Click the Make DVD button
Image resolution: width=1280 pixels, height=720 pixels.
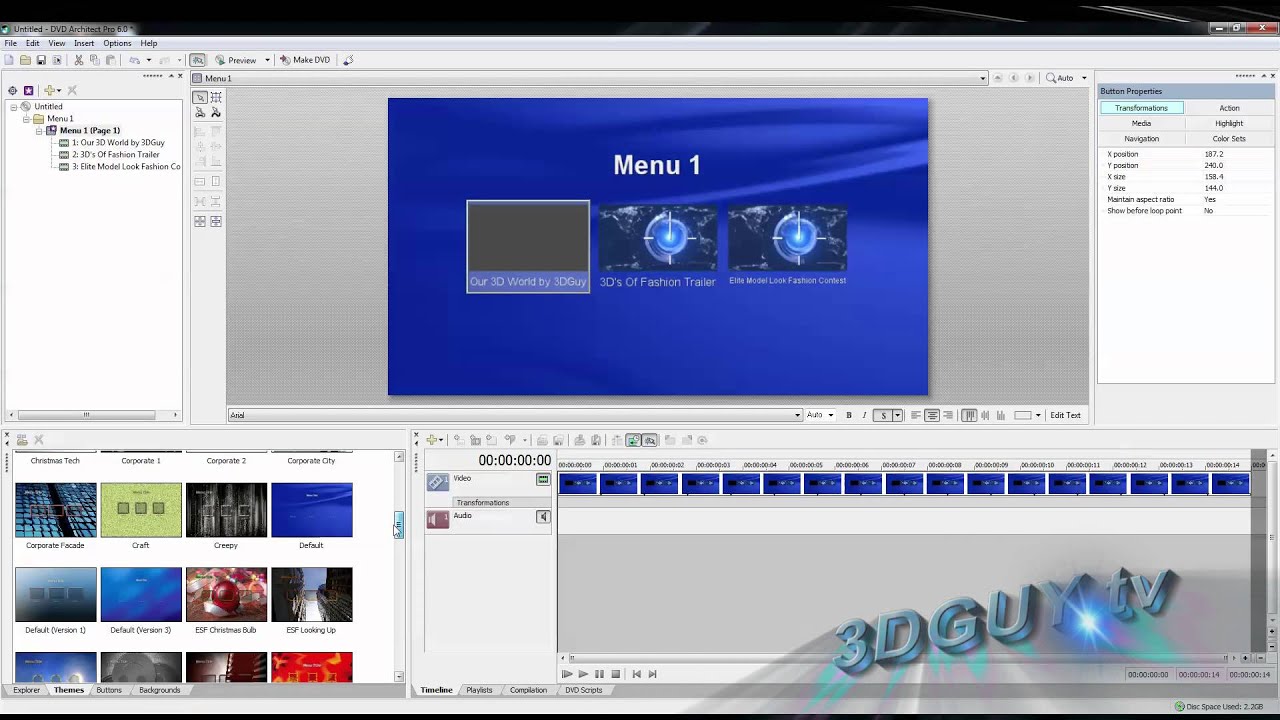point(305,60)
